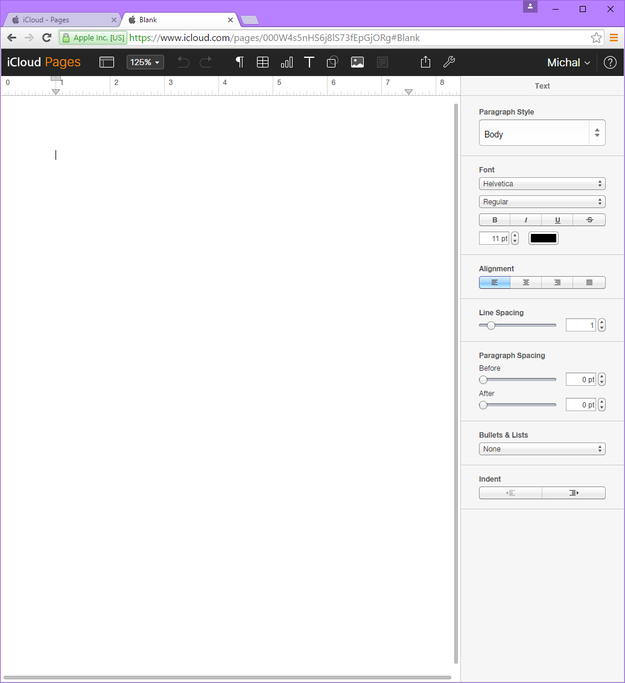Insert an image using the picture icon

(357, 62)
